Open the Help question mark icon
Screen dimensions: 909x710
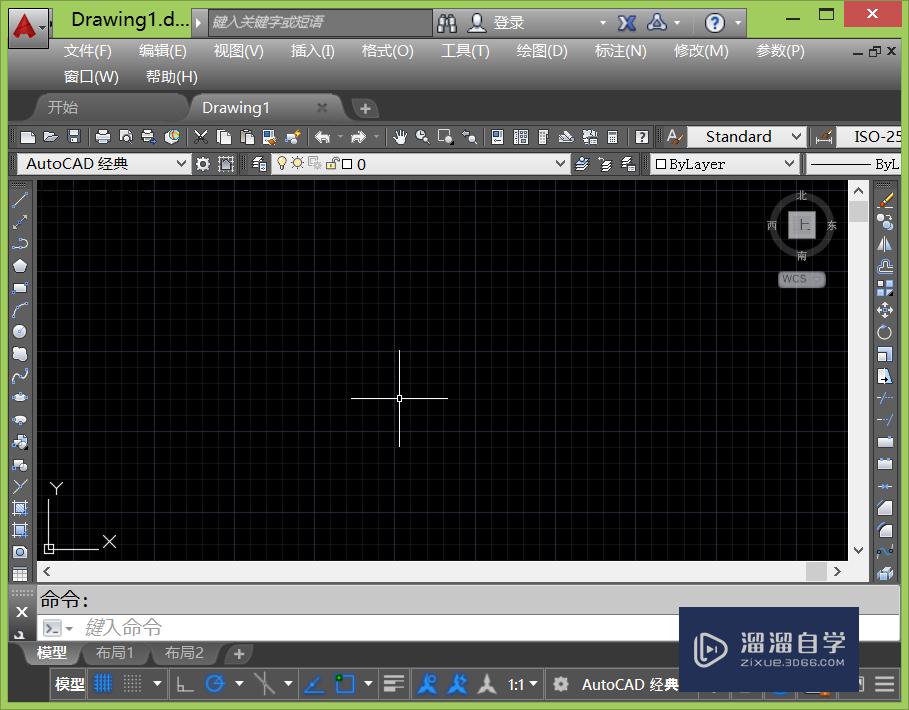click(714, 23)
